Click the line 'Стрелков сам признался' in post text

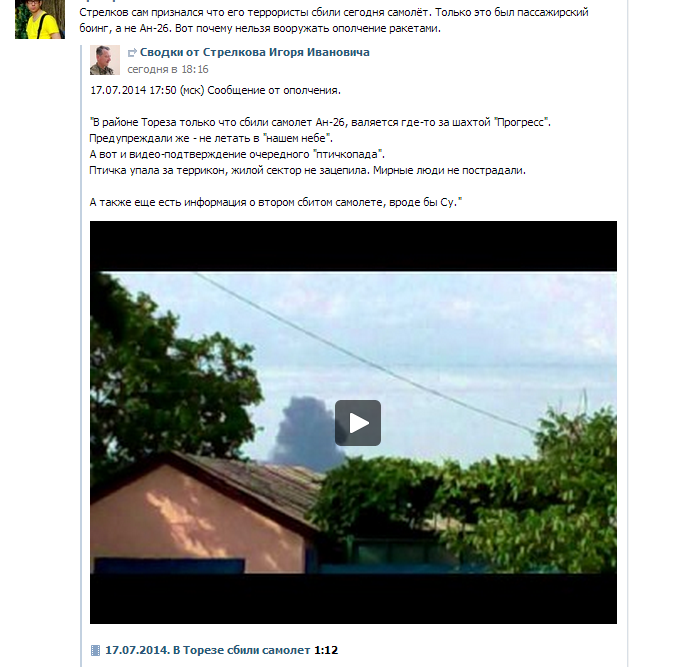pyautogui.click(x=334, y=12)
